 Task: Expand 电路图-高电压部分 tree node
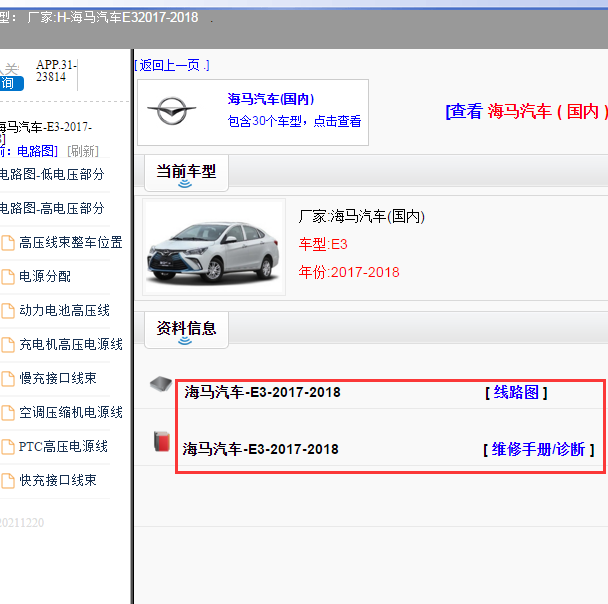click(x=52, y=209)
